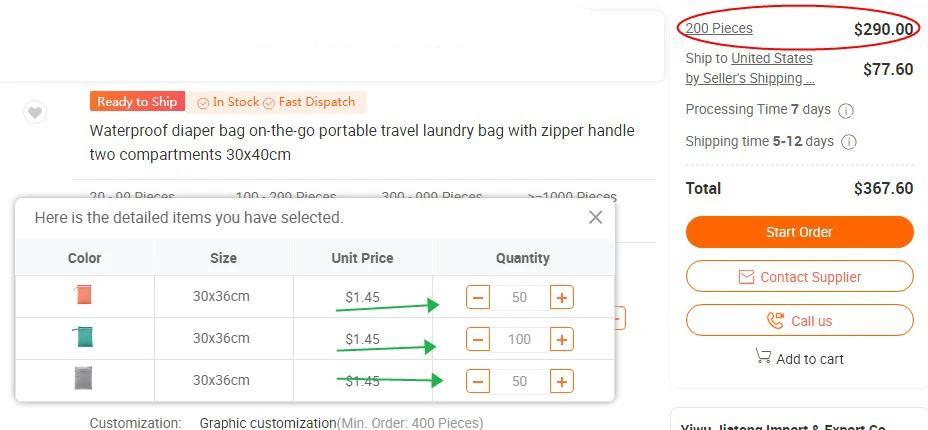Viewport: 928px width, 430px height.
Task: Edit the quantity field showing 100
Action: point(520,339)
